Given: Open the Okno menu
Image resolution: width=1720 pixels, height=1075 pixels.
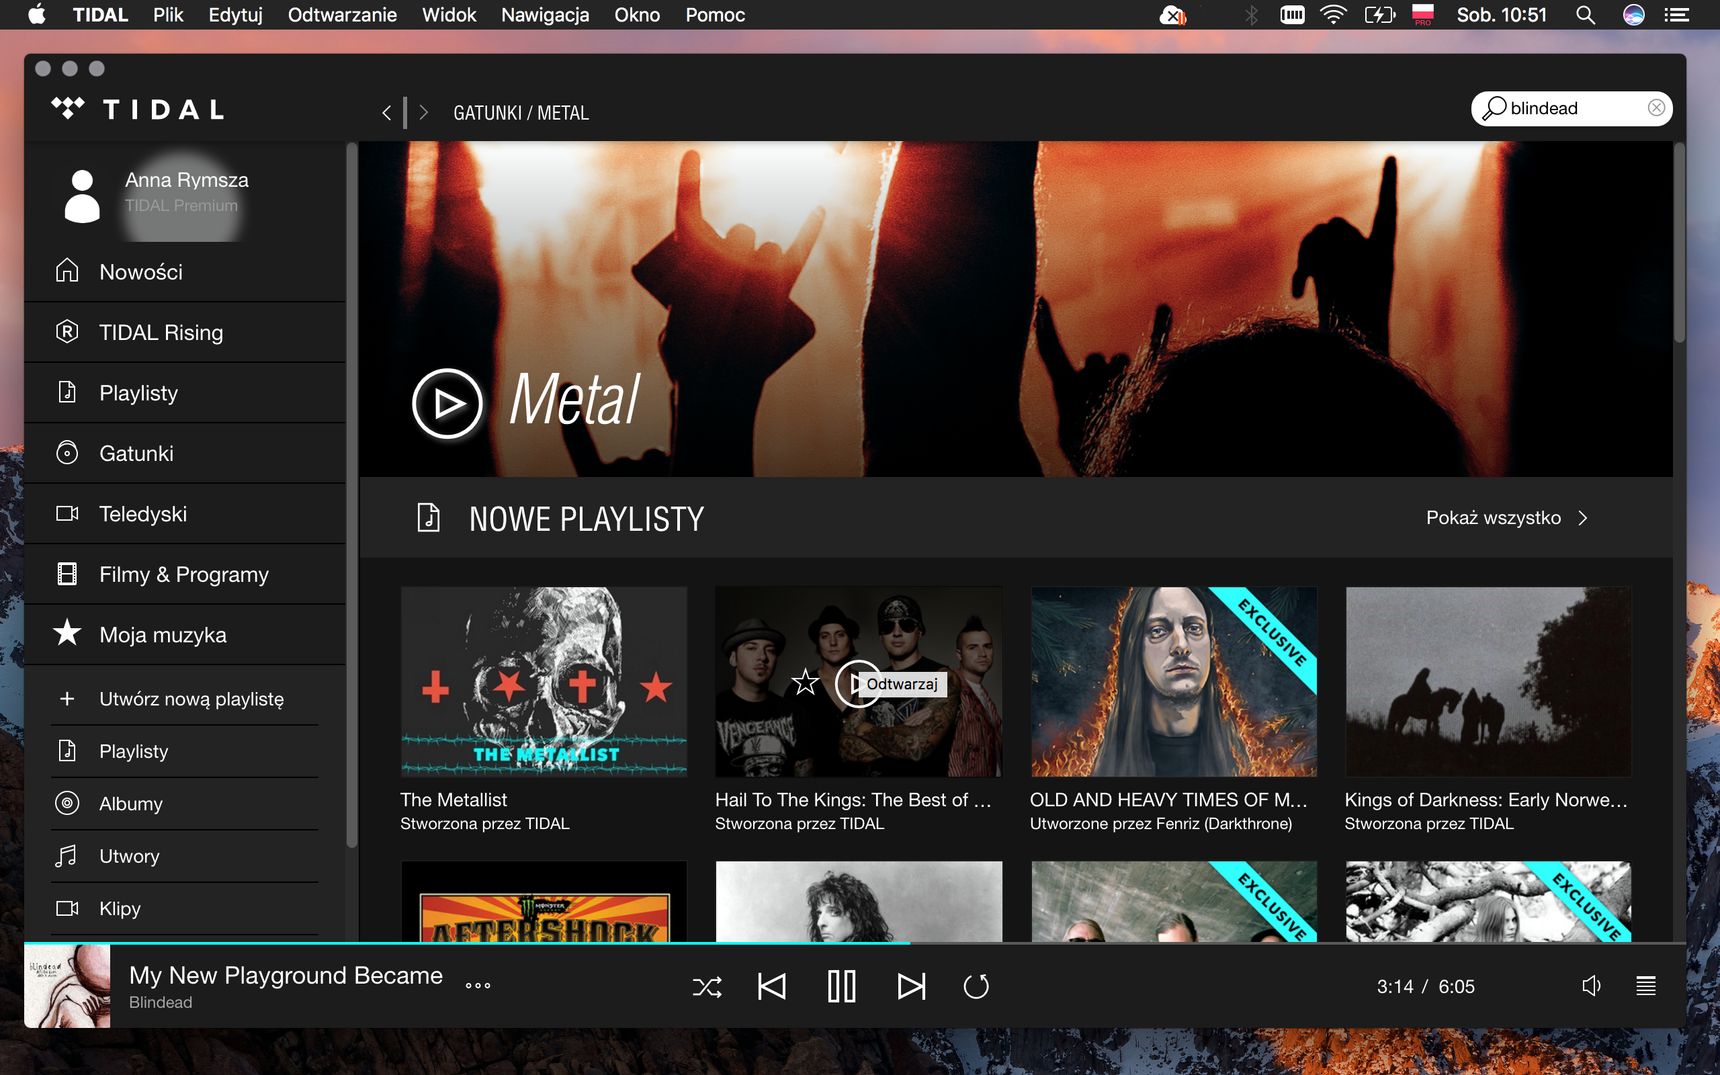Looking at the screenshot, I should pos(637,15).
